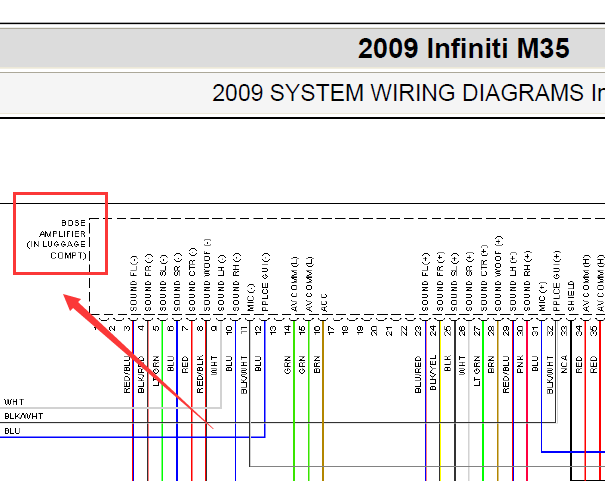Click the "BLK/WHT" label on the left horizontal wire

pos(24,416)
